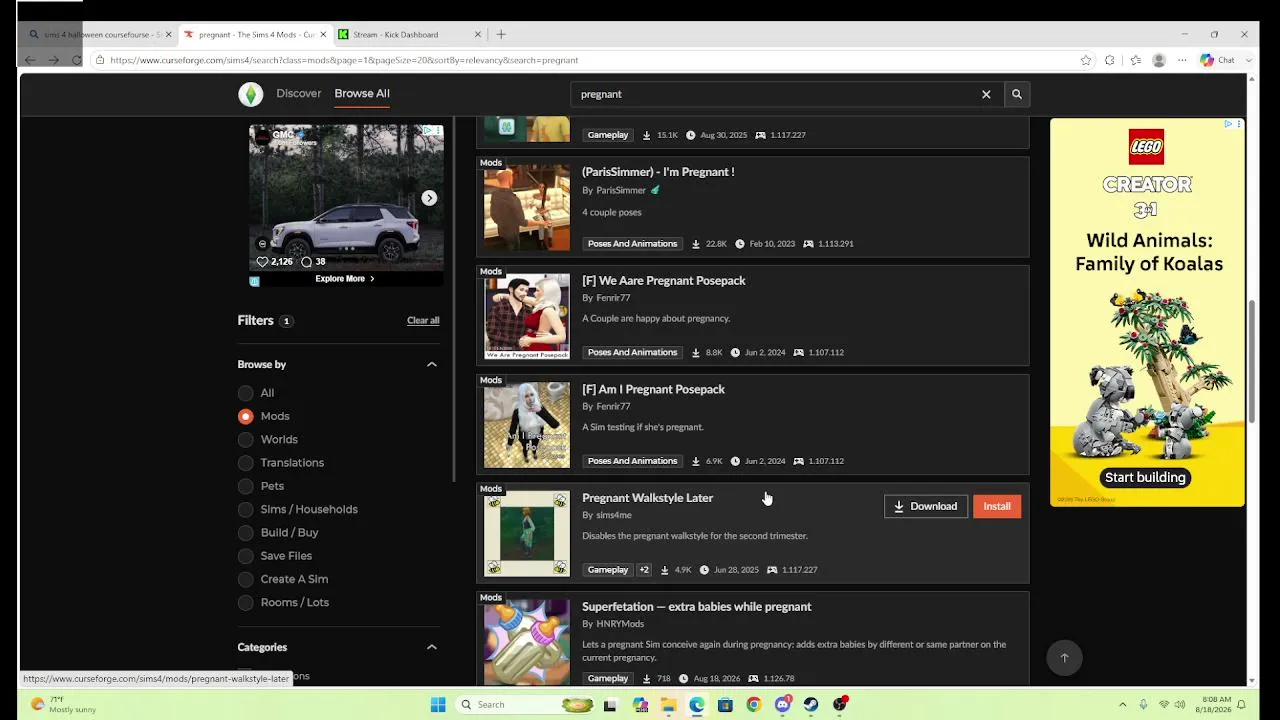Clear the search box with the X icon
This screenshot has width=1280, height=720.
point(986,94)
